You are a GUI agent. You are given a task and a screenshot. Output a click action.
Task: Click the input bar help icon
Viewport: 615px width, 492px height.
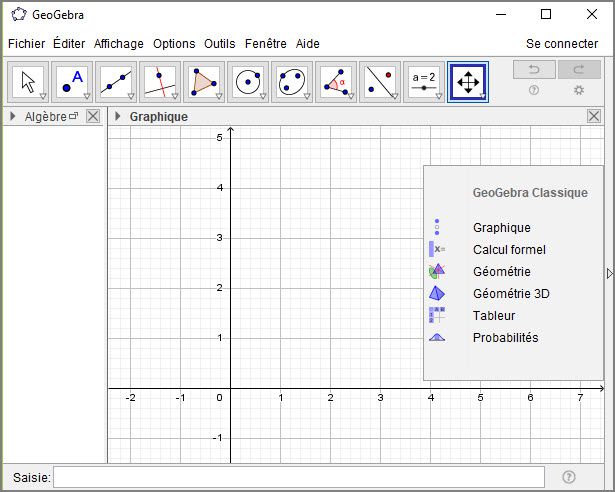pos(569,477)
